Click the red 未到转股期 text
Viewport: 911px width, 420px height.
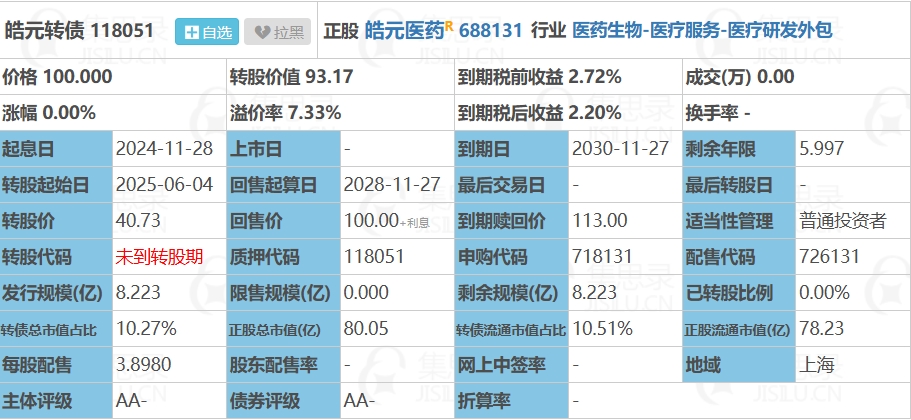click(x=160, y=257)
